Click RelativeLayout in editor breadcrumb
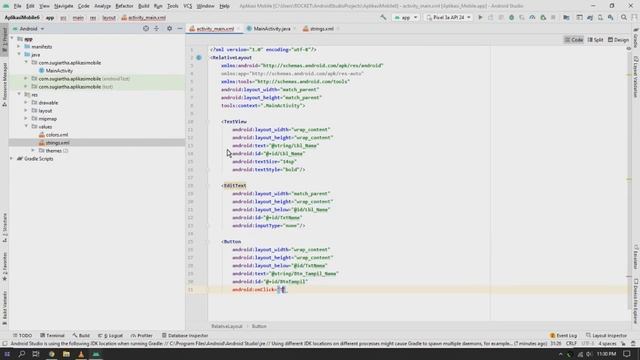This screenshot has width=640, height=360. 227,326
